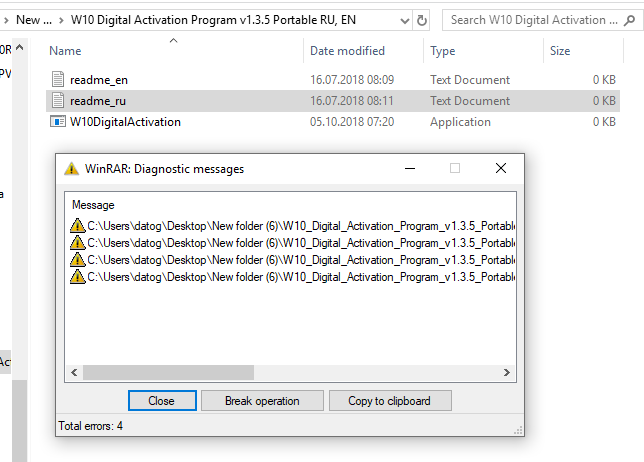Screen dimensions: 644x462
Task: Click the scroll-right arrow in message list
Action: 506,372
